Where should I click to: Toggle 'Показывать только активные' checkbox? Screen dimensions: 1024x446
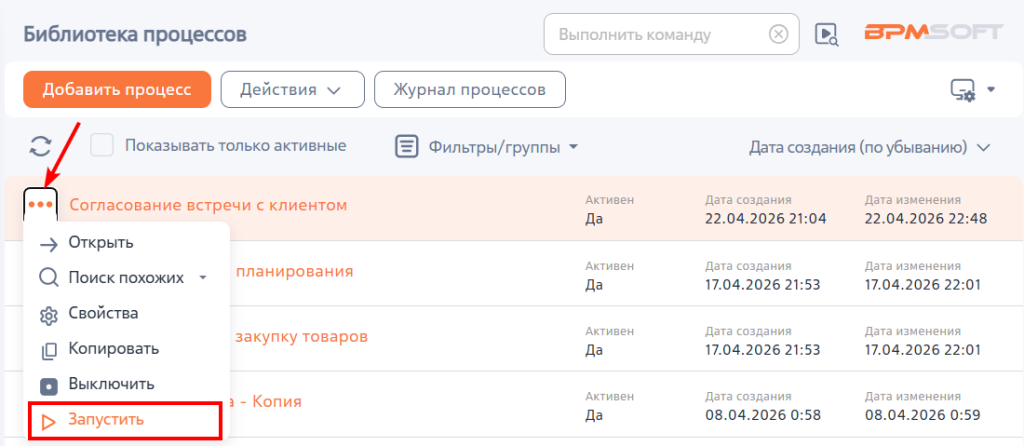point(102,146)
